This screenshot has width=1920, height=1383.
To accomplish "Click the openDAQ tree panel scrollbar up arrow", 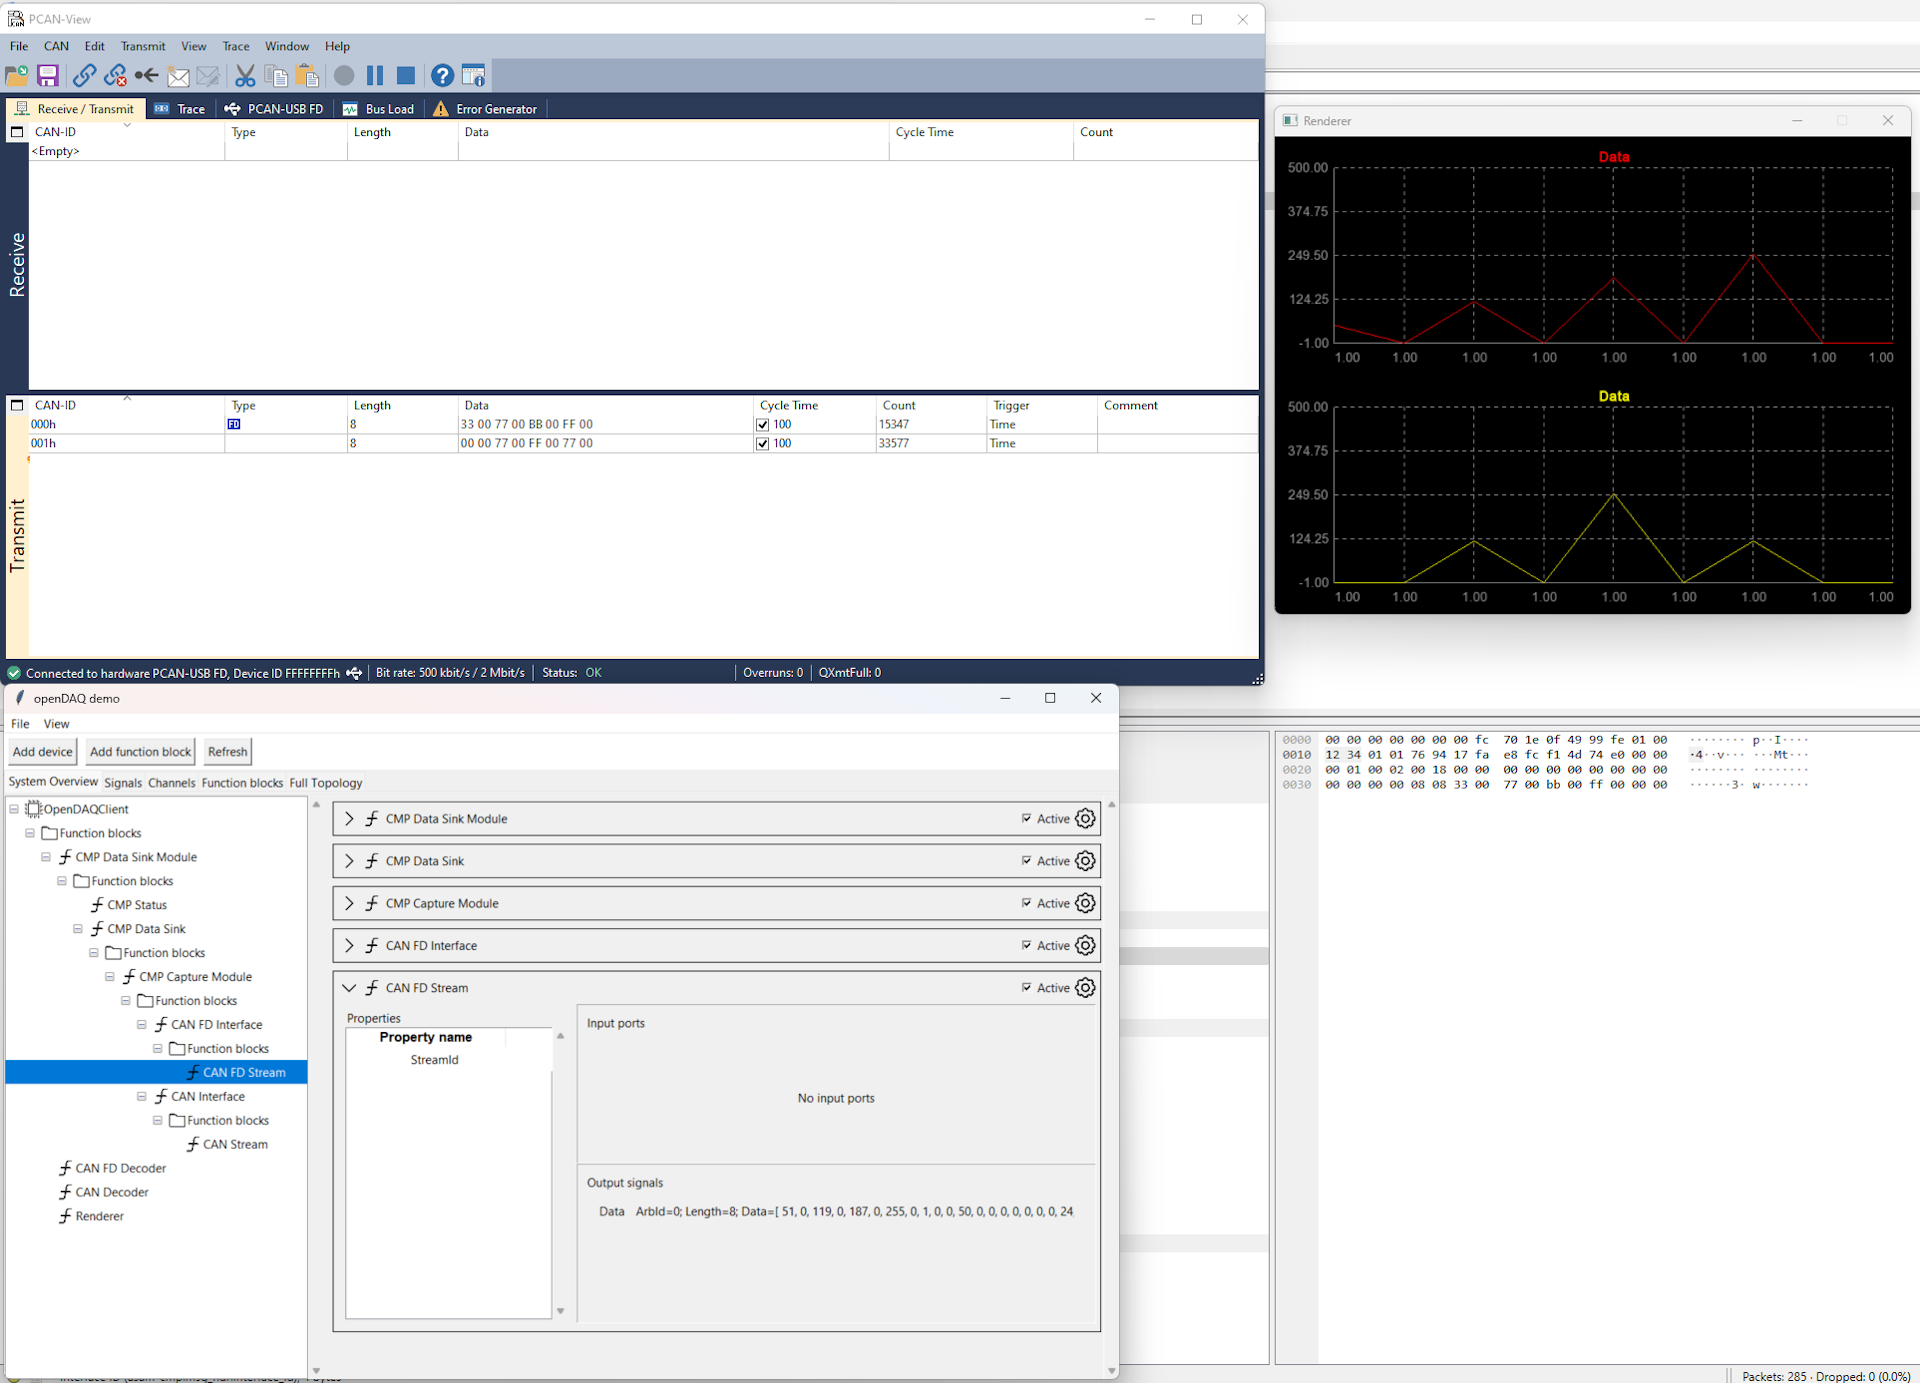I will coord(316,805).
